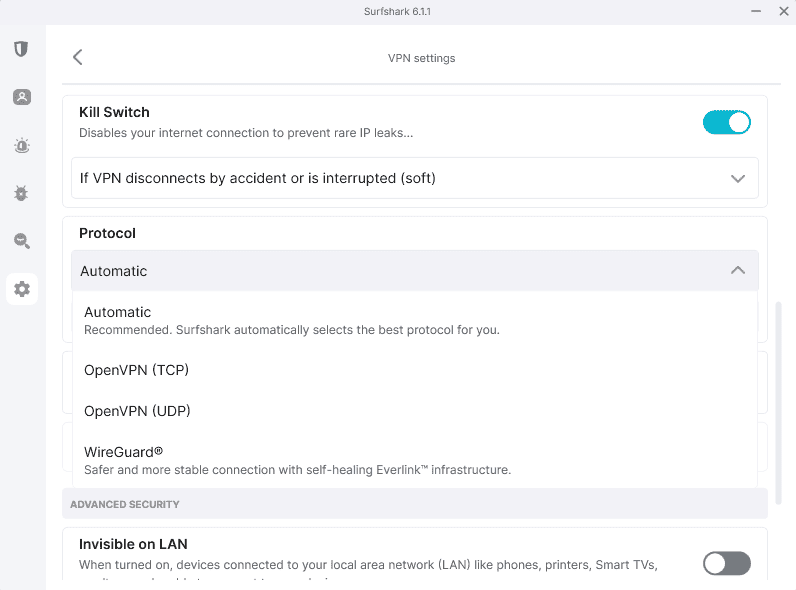Open the VPN shield tab in sidebar
This screenshot has width=796, height=590.
[x=21, y=49]
